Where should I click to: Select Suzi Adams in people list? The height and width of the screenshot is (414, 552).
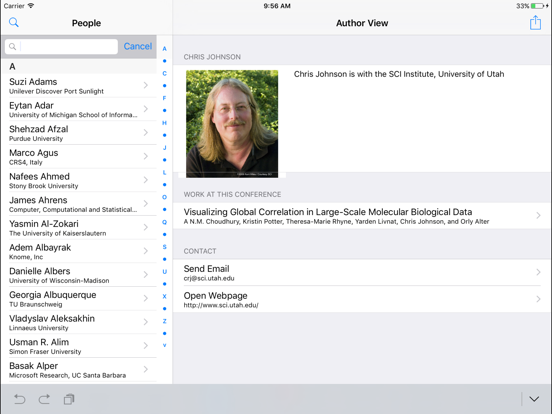point(79,86)
